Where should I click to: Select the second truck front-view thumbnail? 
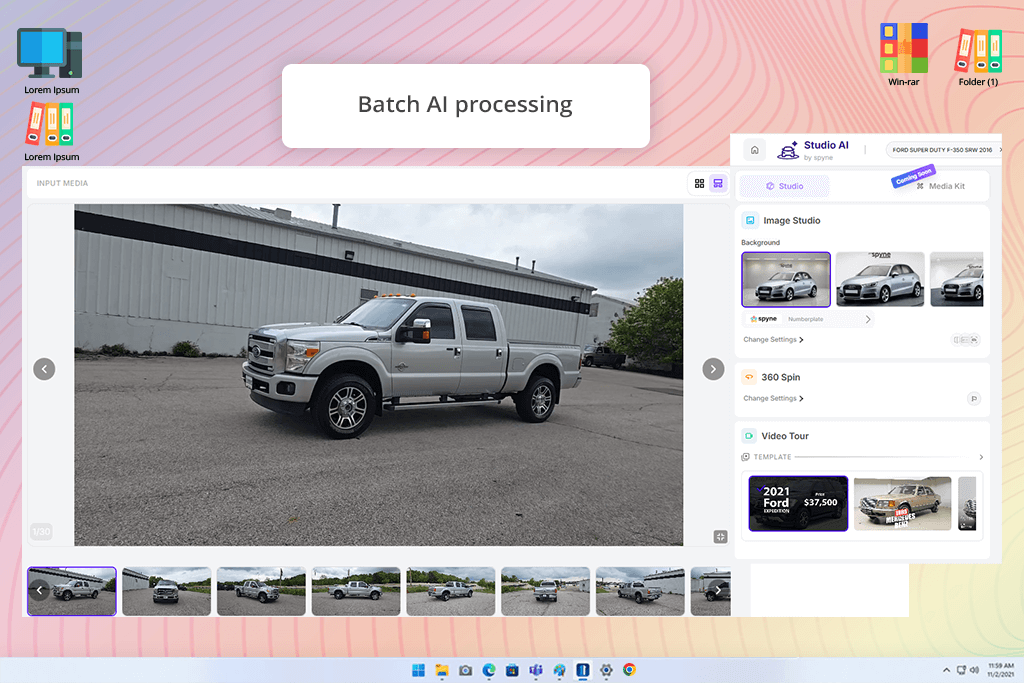[167, 591]
